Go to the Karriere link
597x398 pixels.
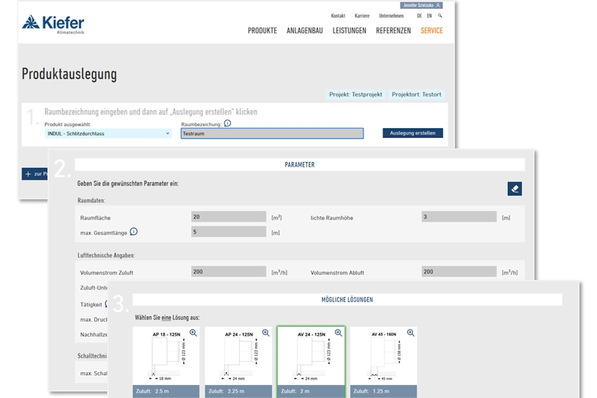[362, 16]
